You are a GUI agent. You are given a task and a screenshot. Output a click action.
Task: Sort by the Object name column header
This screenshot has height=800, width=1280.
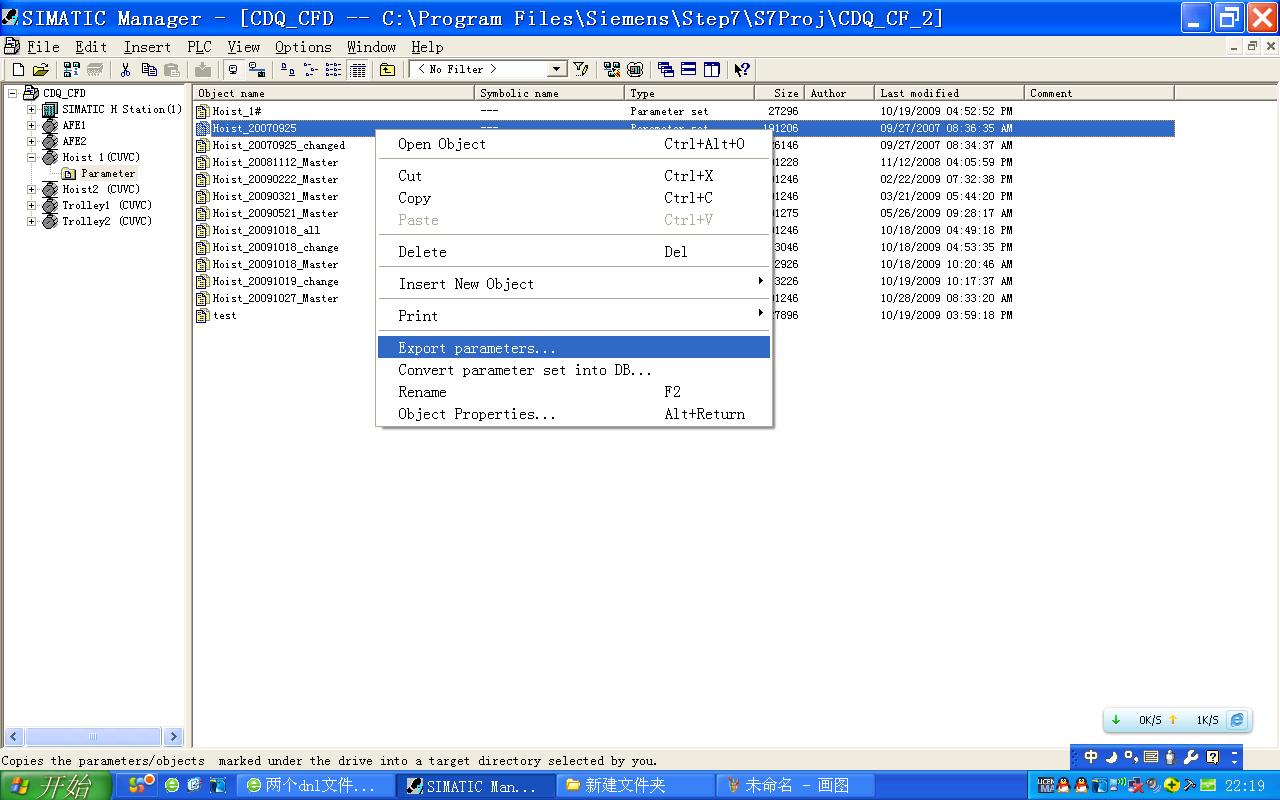click(x=334, y=93)
